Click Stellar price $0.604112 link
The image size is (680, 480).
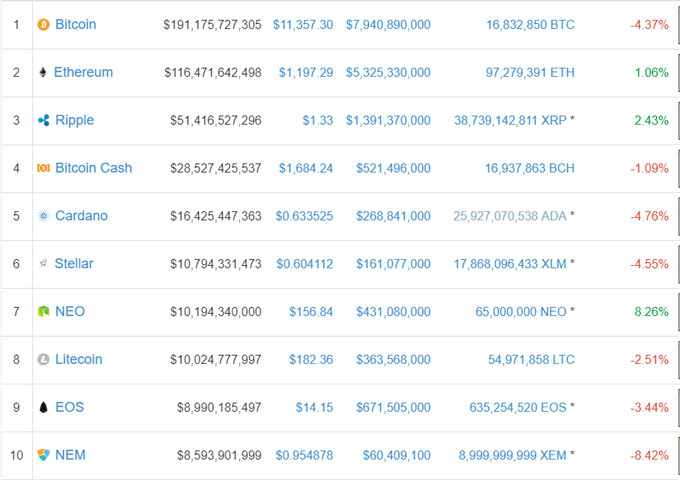pos(304,264)
